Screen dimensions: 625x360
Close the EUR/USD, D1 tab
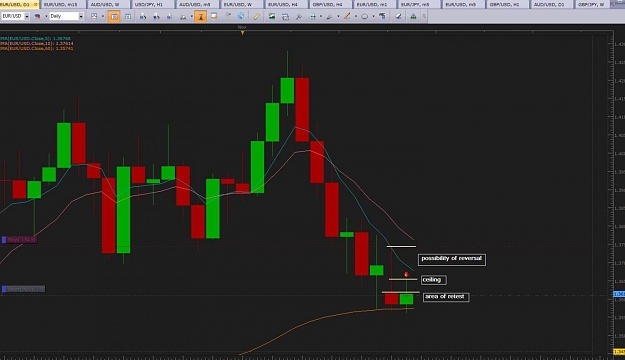(35, 4)
